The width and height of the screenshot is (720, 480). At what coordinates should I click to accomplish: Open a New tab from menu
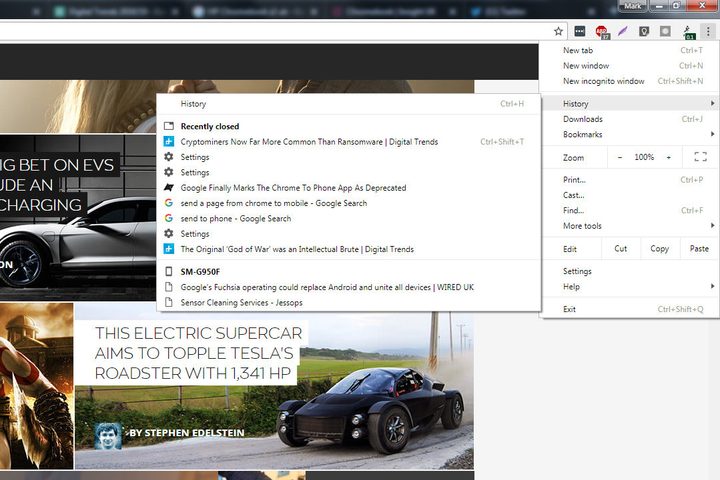tap(630, 50)
